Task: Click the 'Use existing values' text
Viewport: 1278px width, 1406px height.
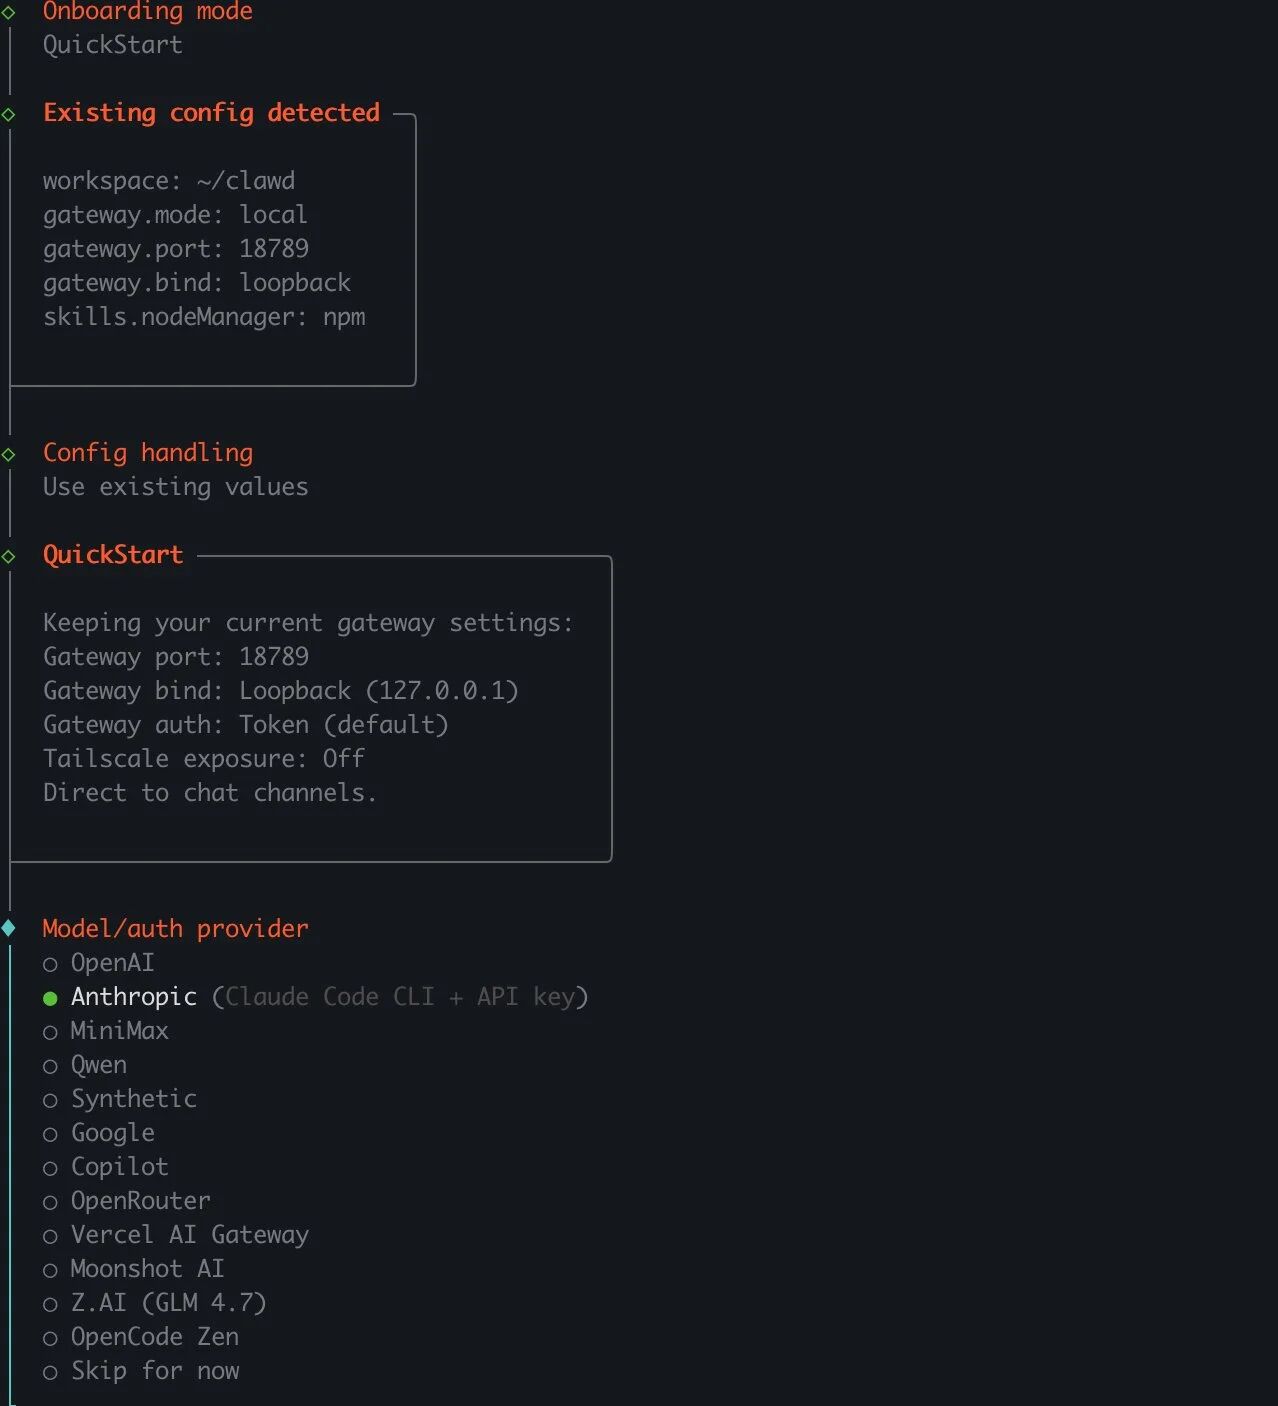Action: [175, 487]
